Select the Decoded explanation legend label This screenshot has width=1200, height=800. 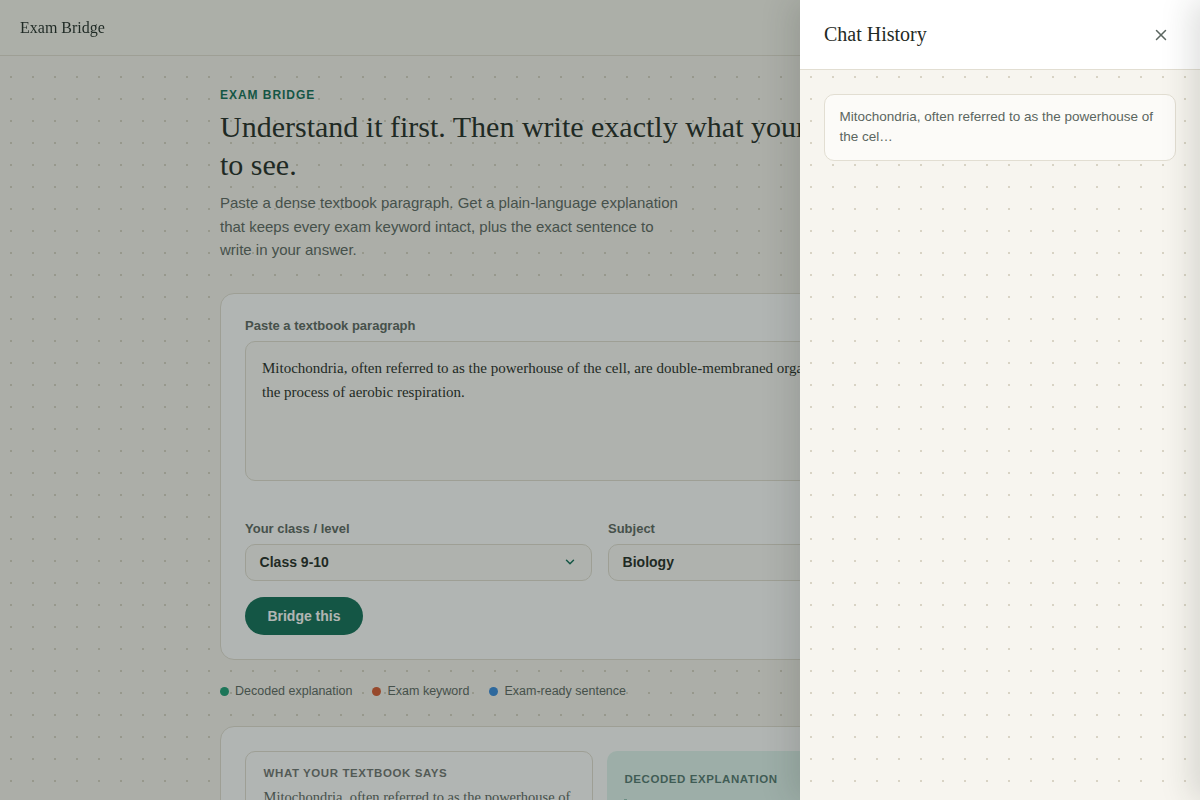coord(294,691)
